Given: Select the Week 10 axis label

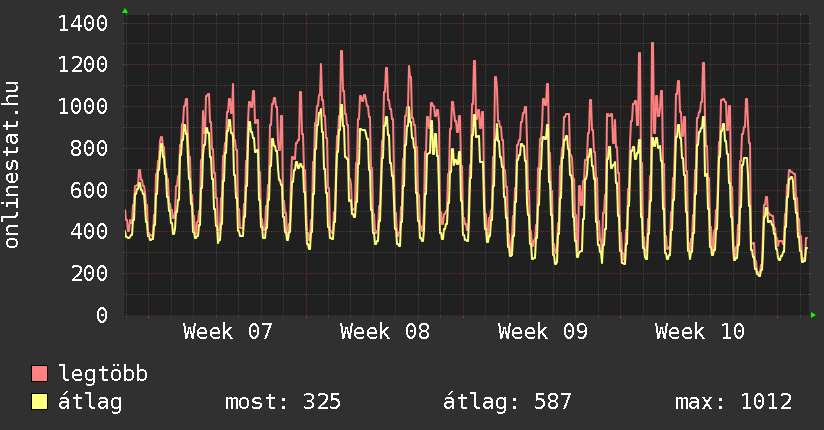Looking at the screenshot, I should click(x=699, y=332).
